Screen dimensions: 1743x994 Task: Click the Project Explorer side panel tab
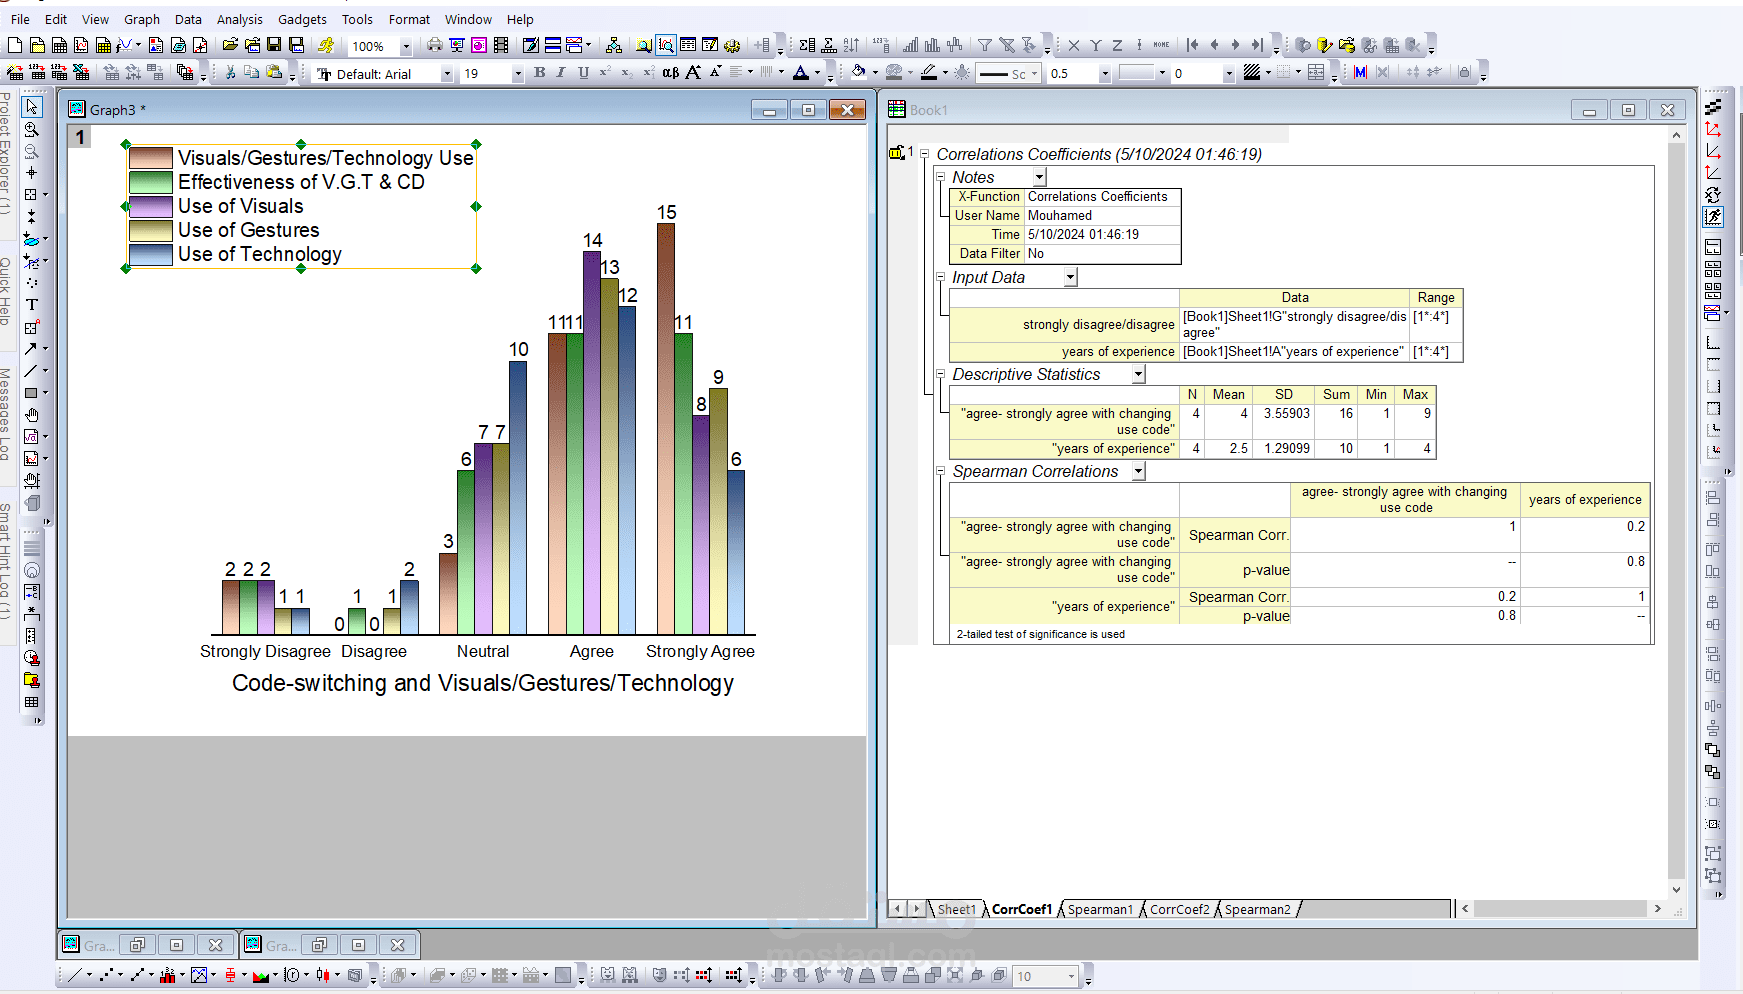coord(6,153)
